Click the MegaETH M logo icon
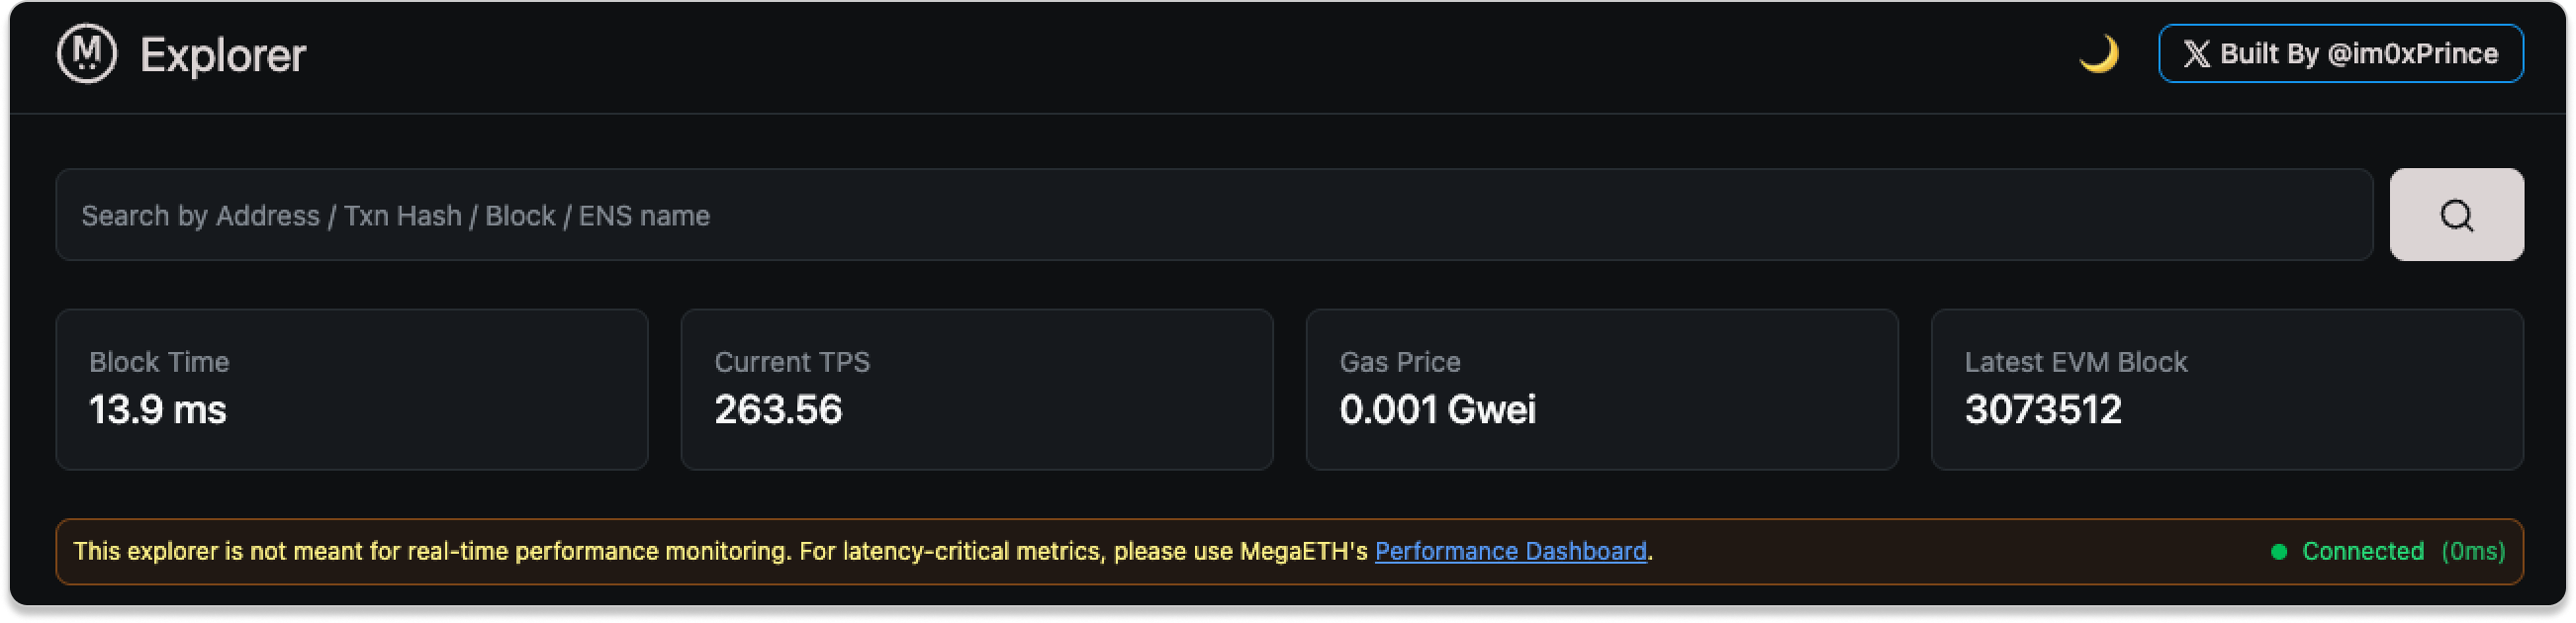The height and width of the screenshot is (623, 2576). (x=87, y=54)
